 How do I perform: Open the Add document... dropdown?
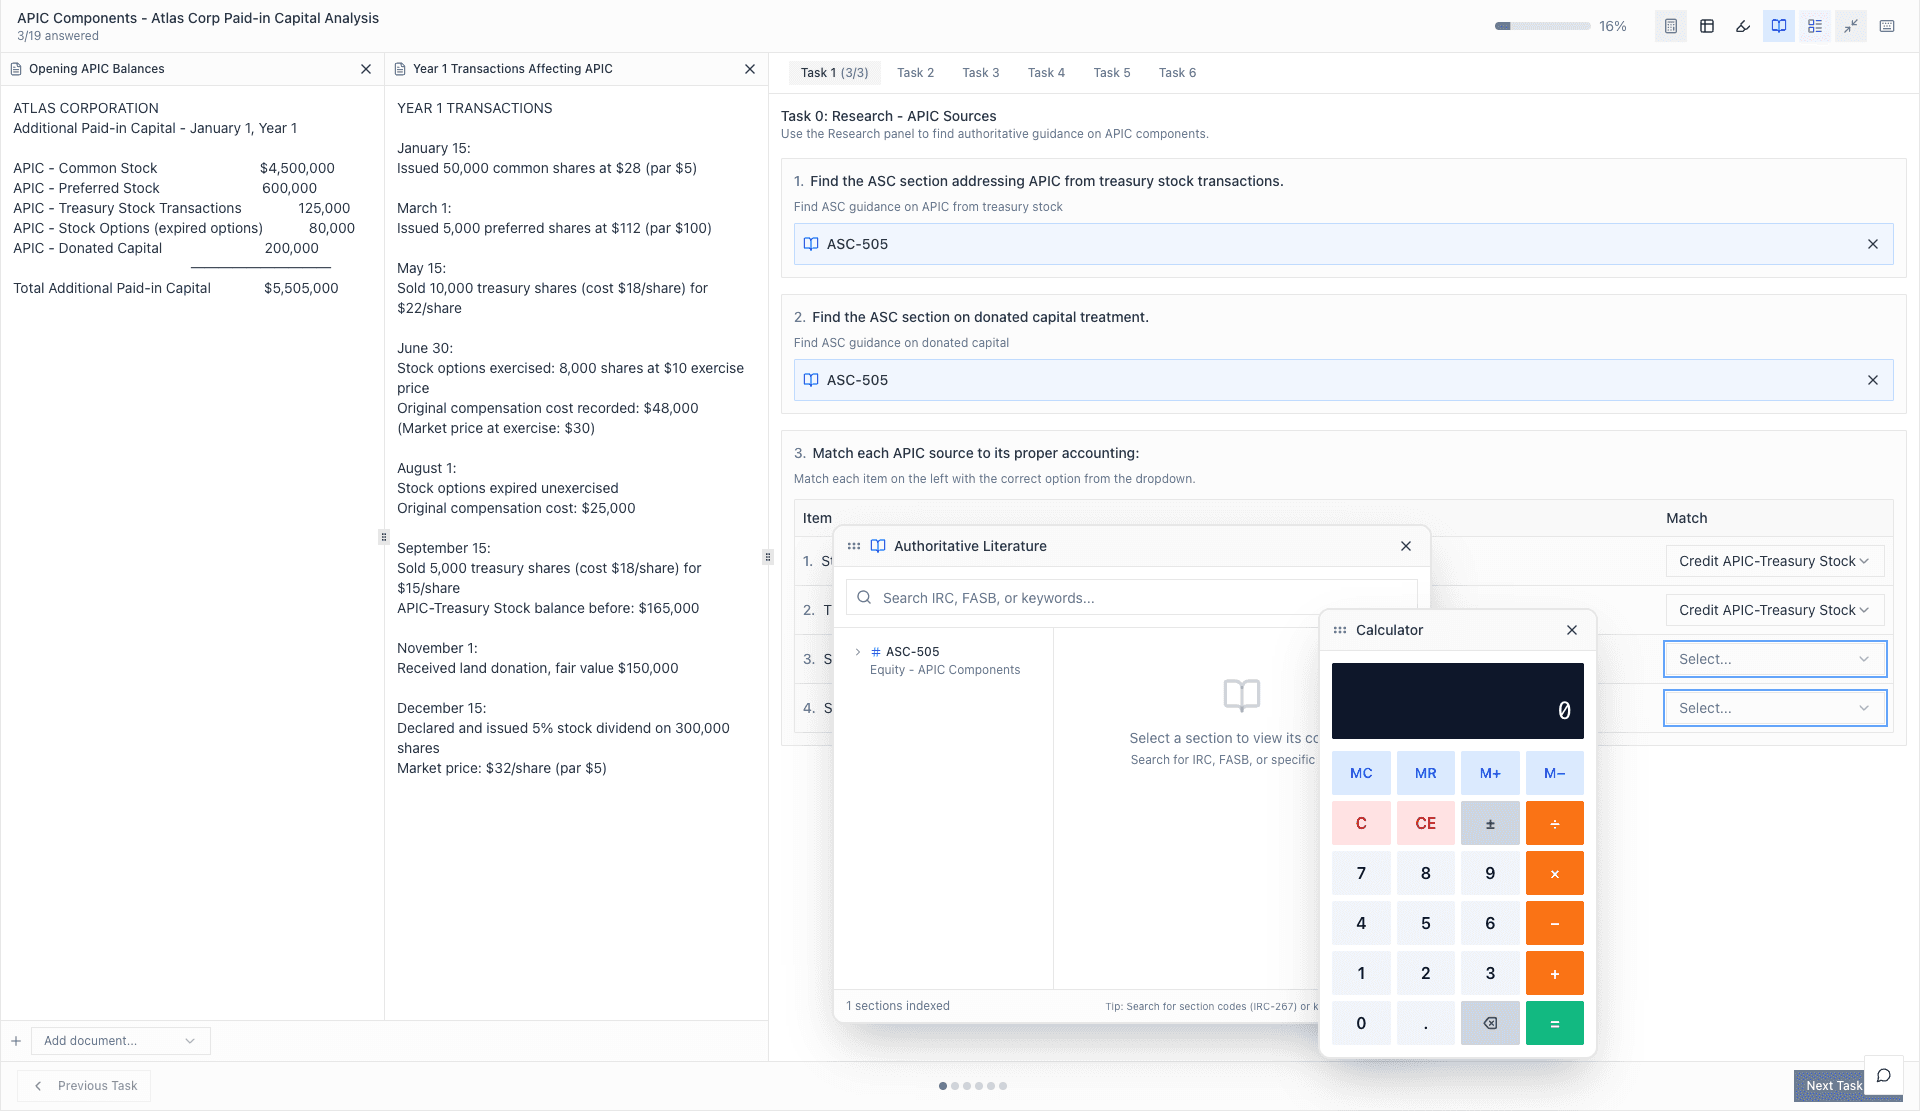click(120, 1040)
